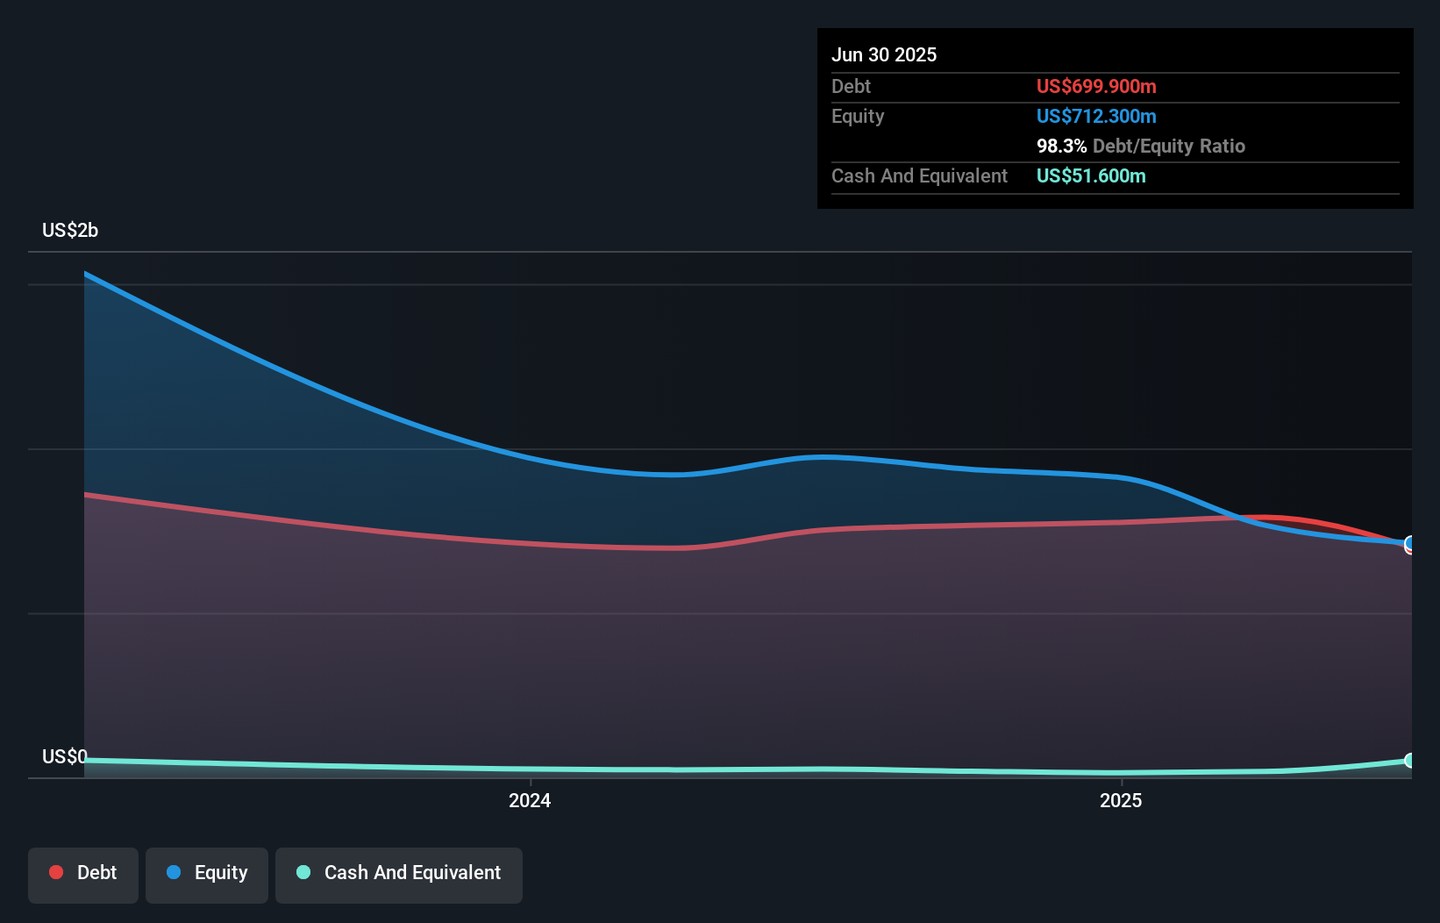Viewport: 1440px width, 923px height.
Task: Click the US$0 y-axis label
Action: [x=64, y=757]
